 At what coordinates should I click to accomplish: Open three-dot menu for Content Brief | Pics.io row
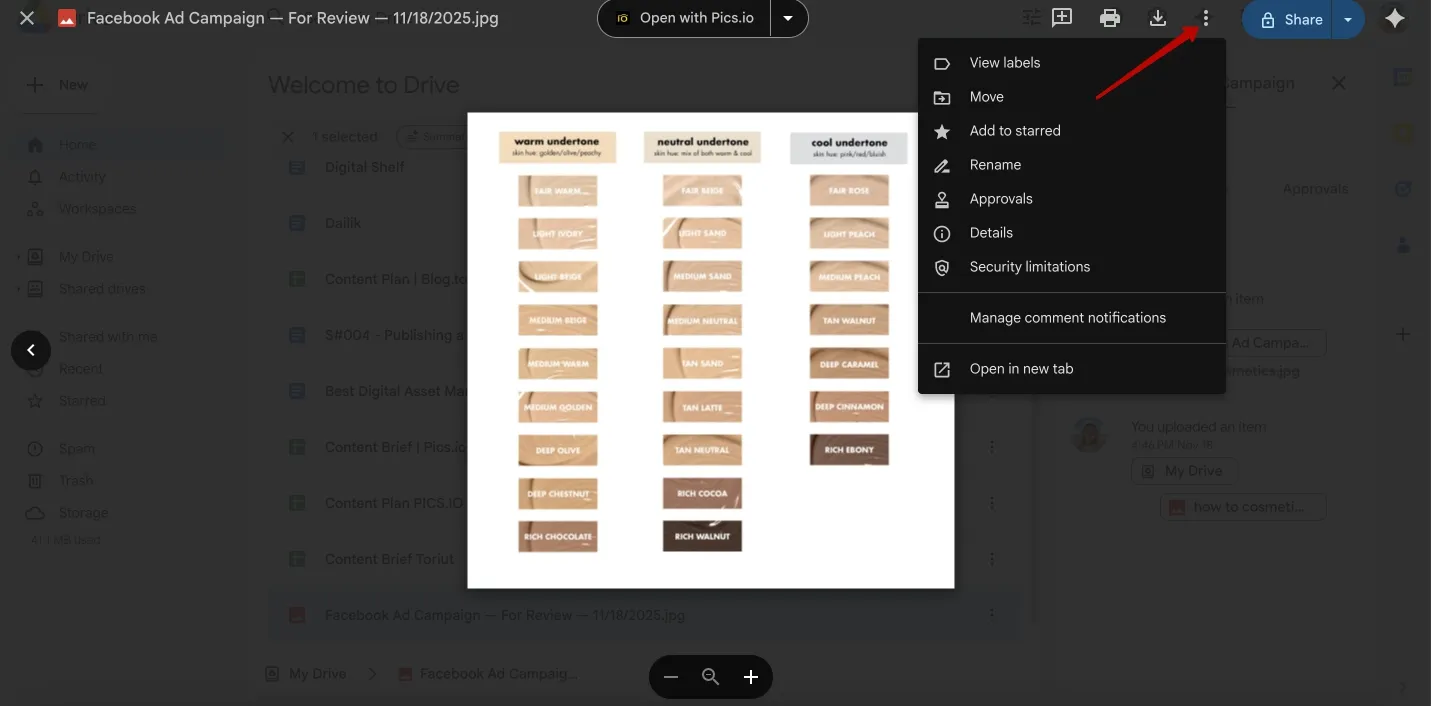coord(992,447)
